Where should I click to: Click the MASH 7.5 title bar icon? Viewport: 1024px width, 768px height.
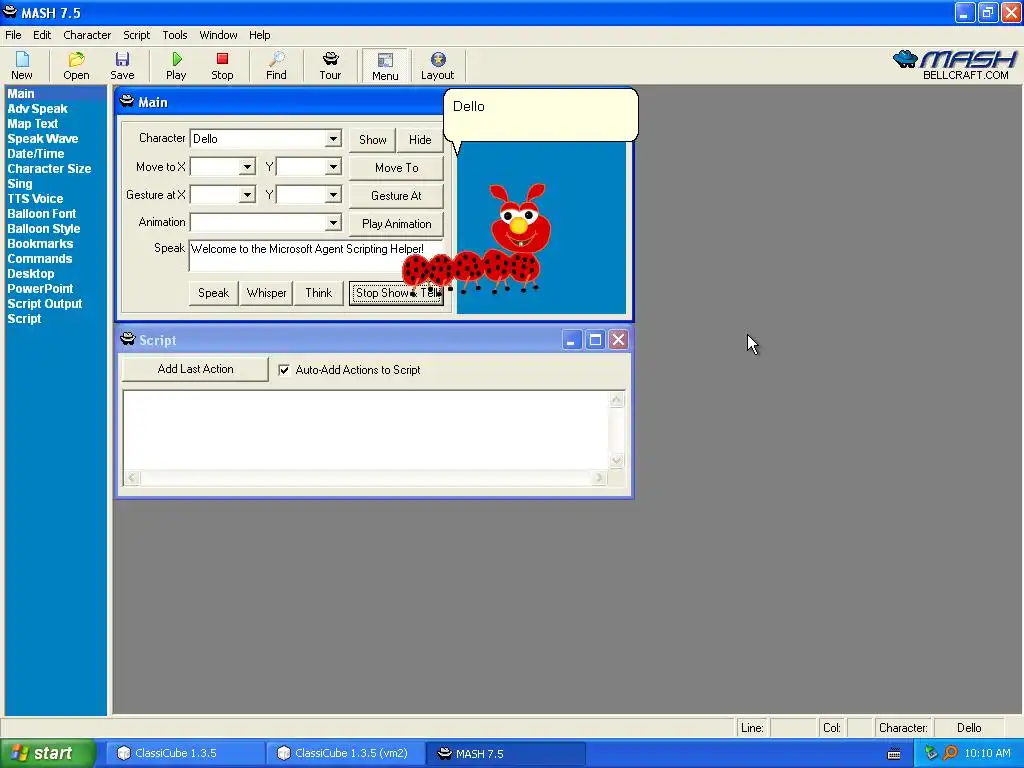point(10,12)
